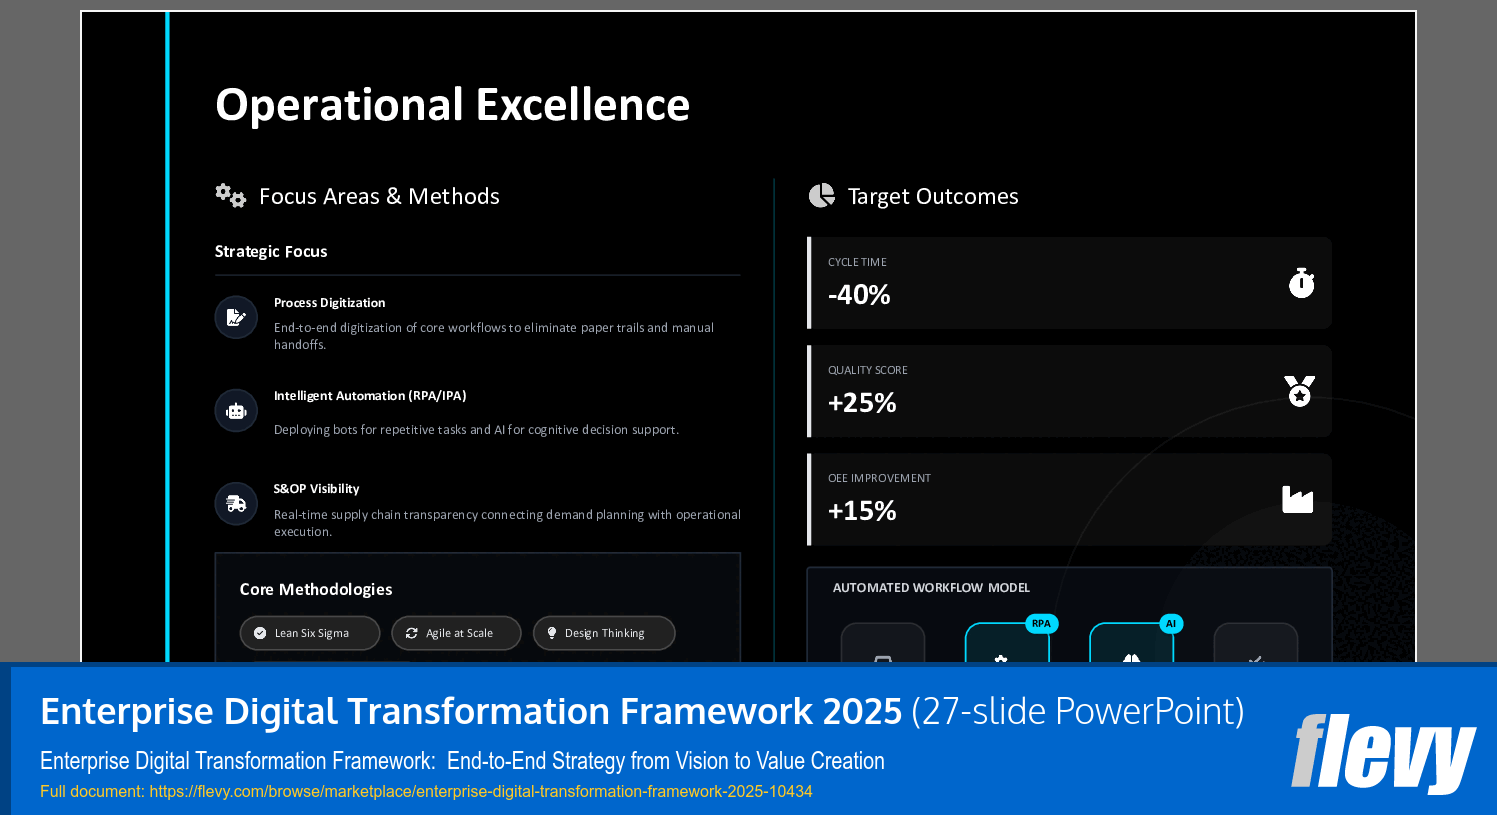Expand the Core Methodologies section
This screenshot has height=815, width=1497.
315,589
